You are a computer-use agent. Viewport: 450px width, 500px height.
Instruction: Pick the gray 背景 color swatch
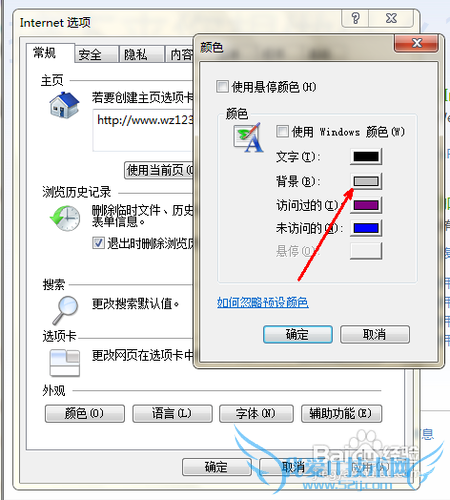pos(366,181)
